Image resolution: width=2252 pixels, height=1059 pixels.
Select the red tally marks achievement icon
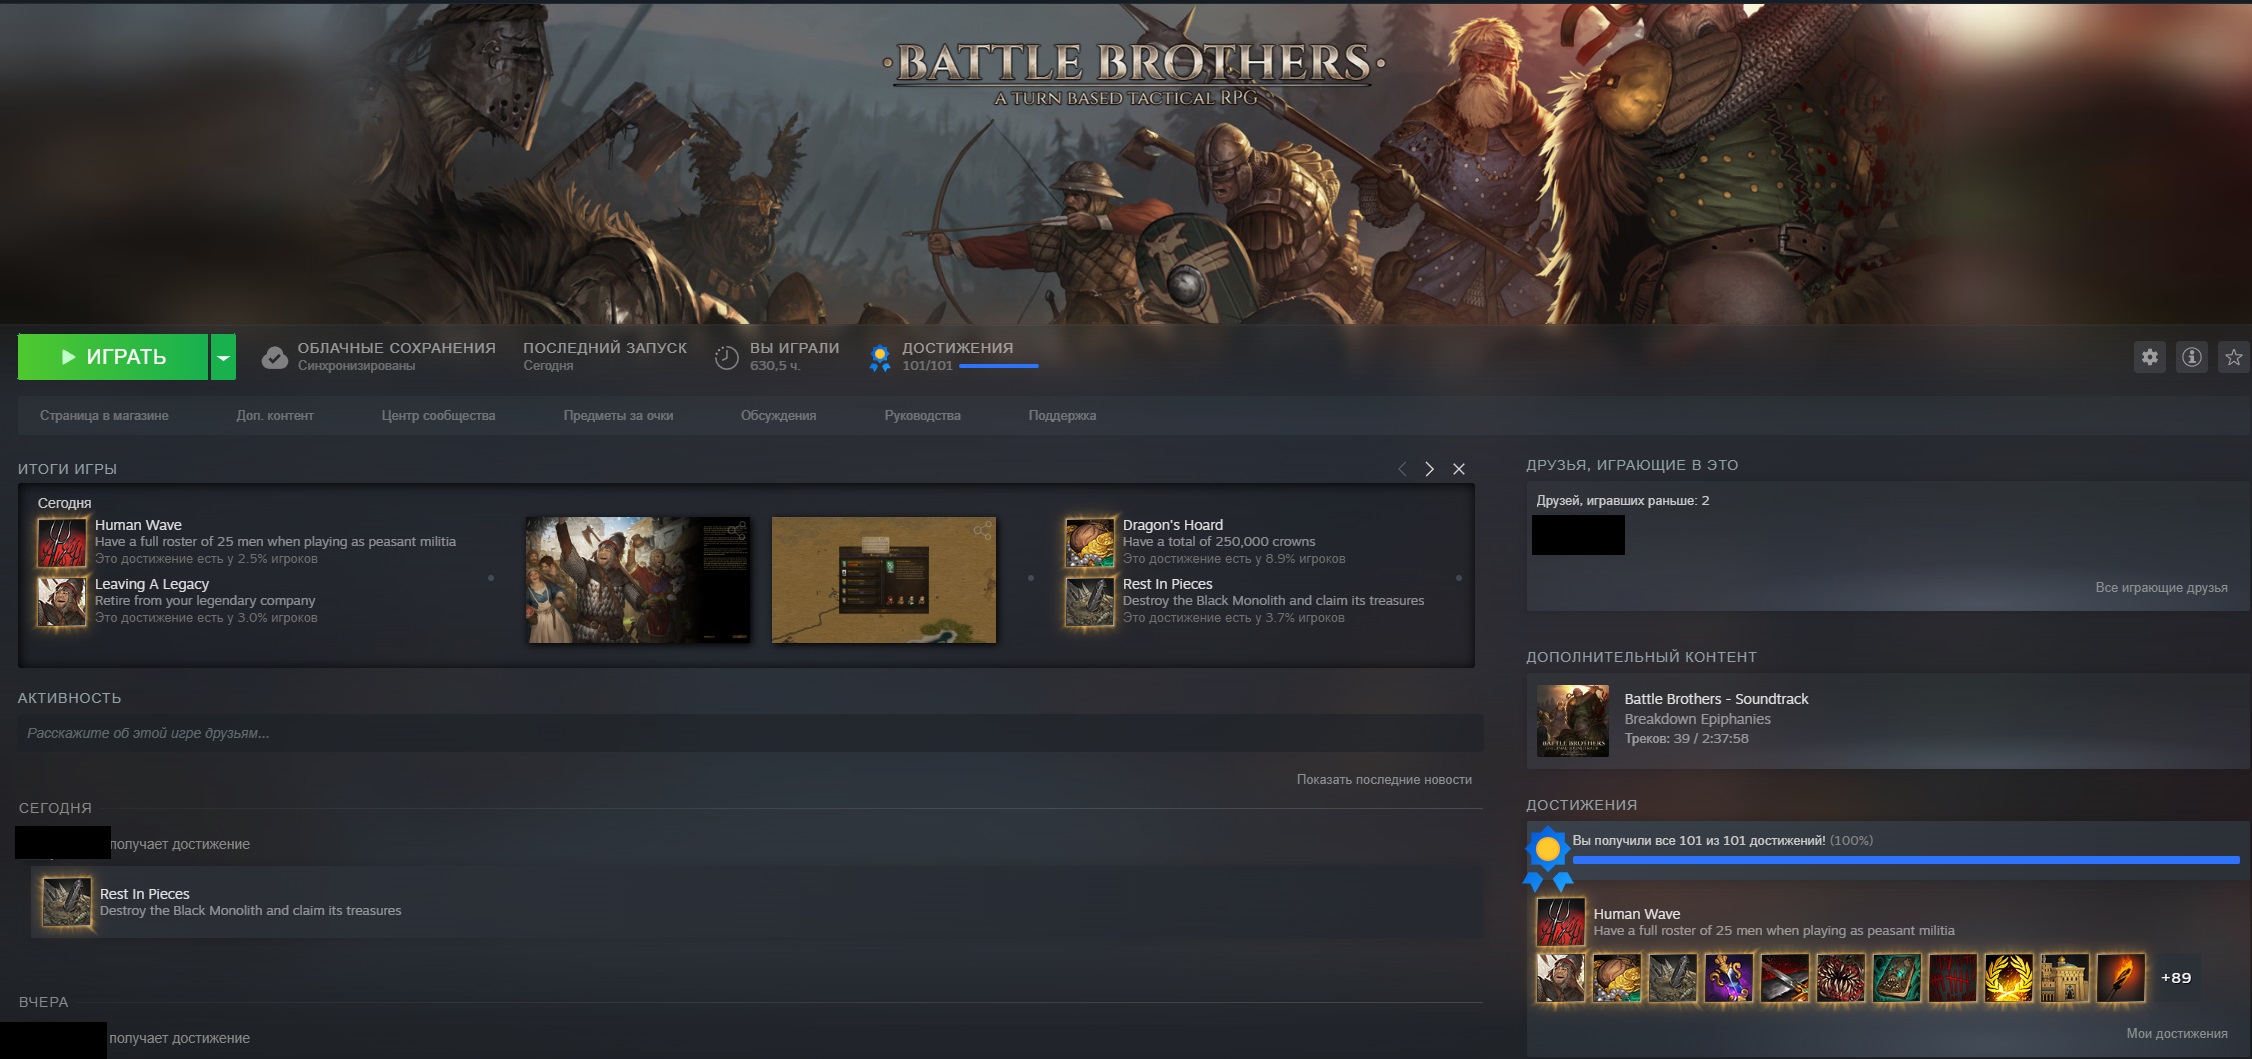pos(1953,978)
